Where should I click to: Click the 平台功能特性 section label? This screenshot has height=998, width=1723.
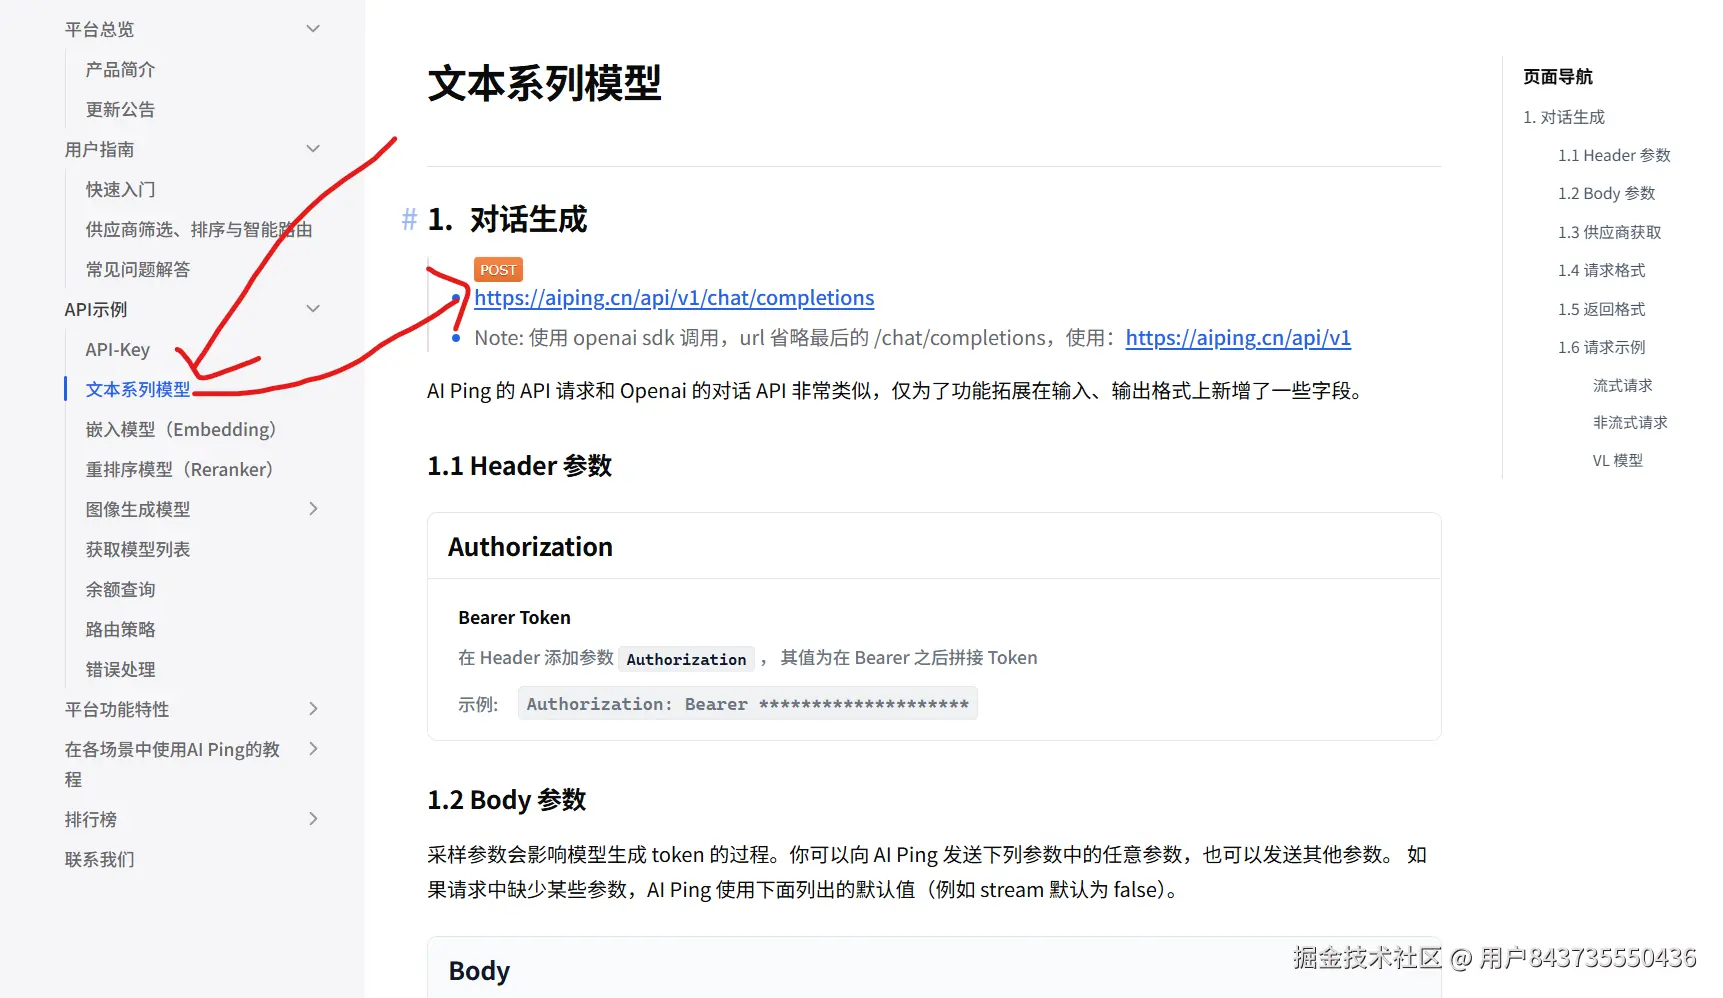click(x=117, y=709)
